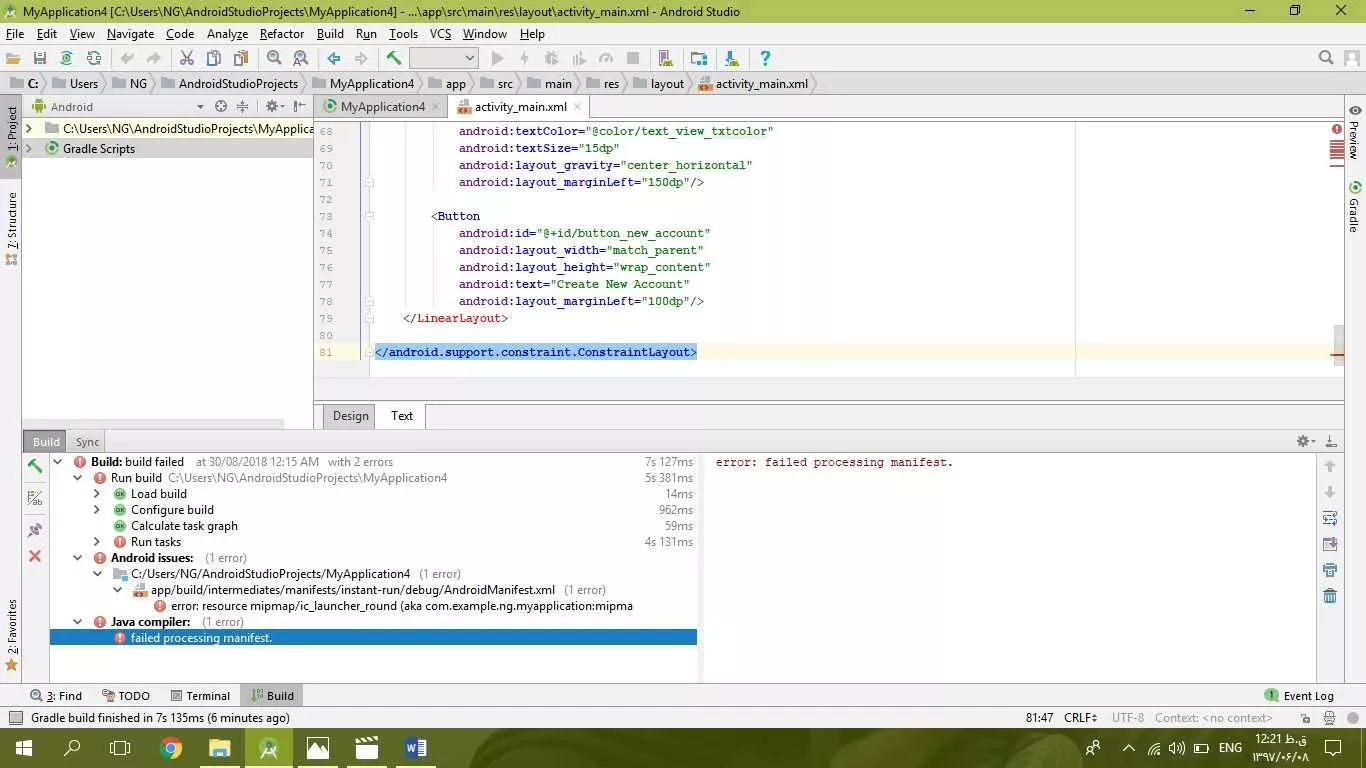1366x768 pixels.
Task: Open Word from the Windows taskbar
Action: pos(416,748)
